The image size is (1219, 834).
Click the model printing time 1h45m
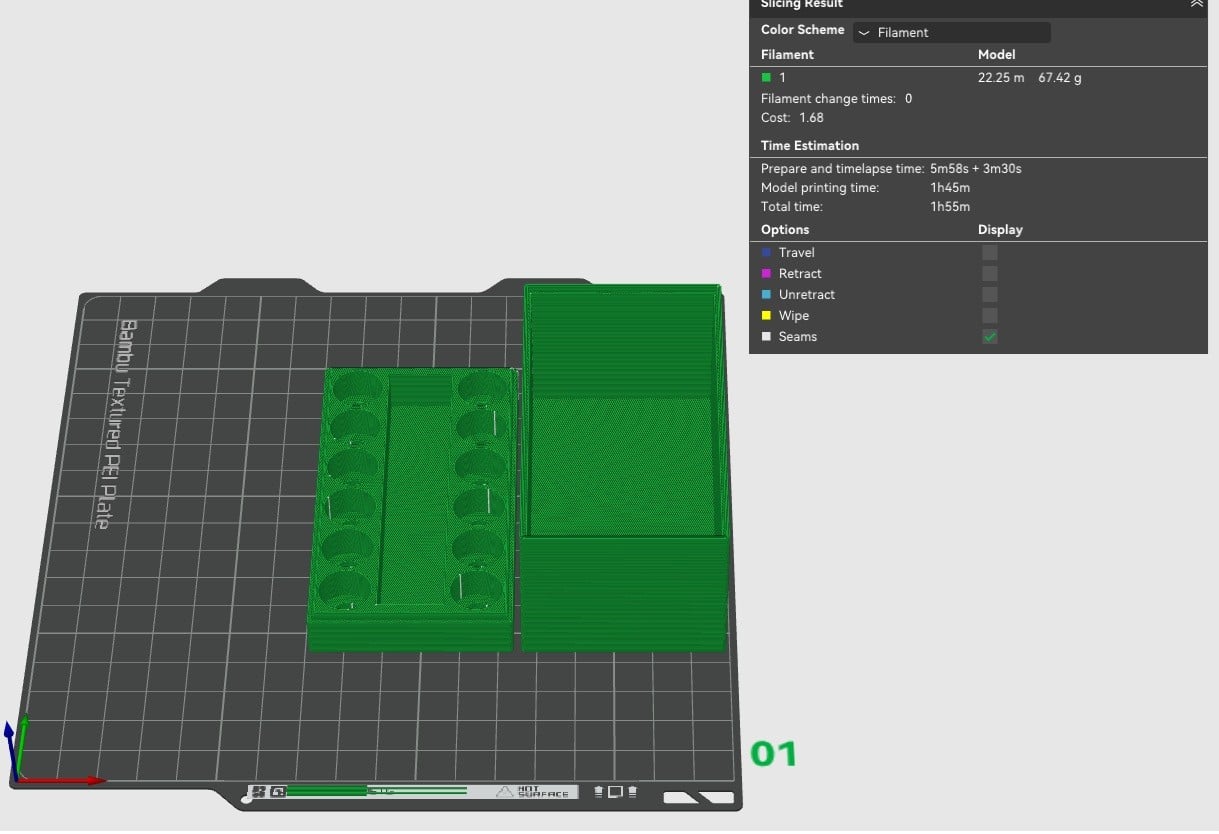(x=950, y=188)
